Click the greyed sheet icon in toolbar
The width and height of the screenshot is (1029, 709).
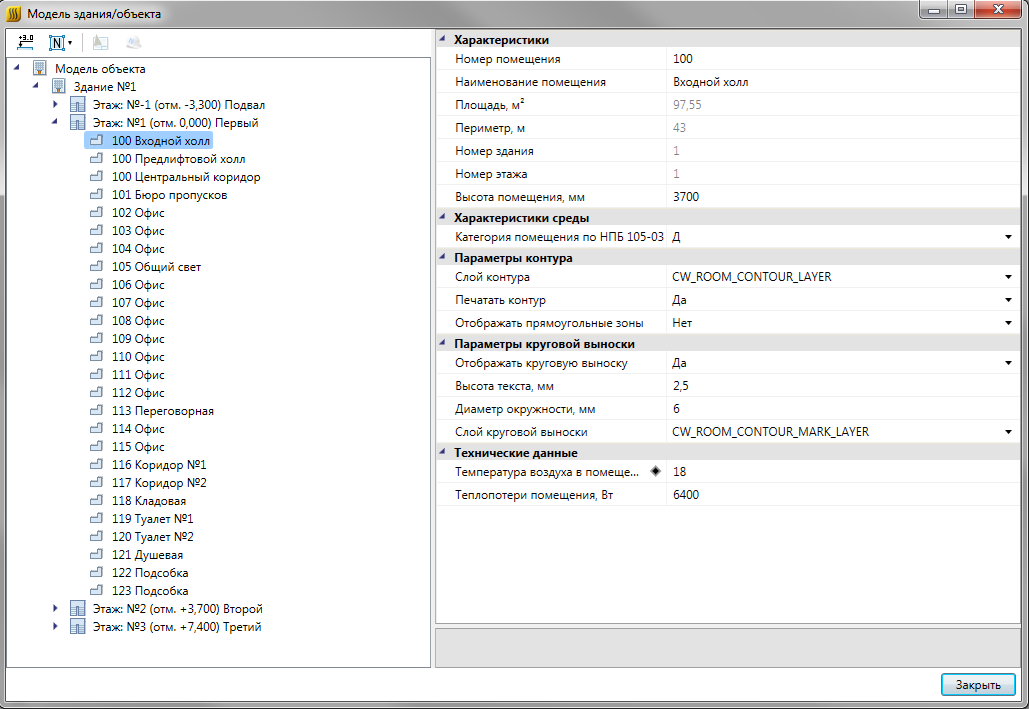click(x=100, y=43)
